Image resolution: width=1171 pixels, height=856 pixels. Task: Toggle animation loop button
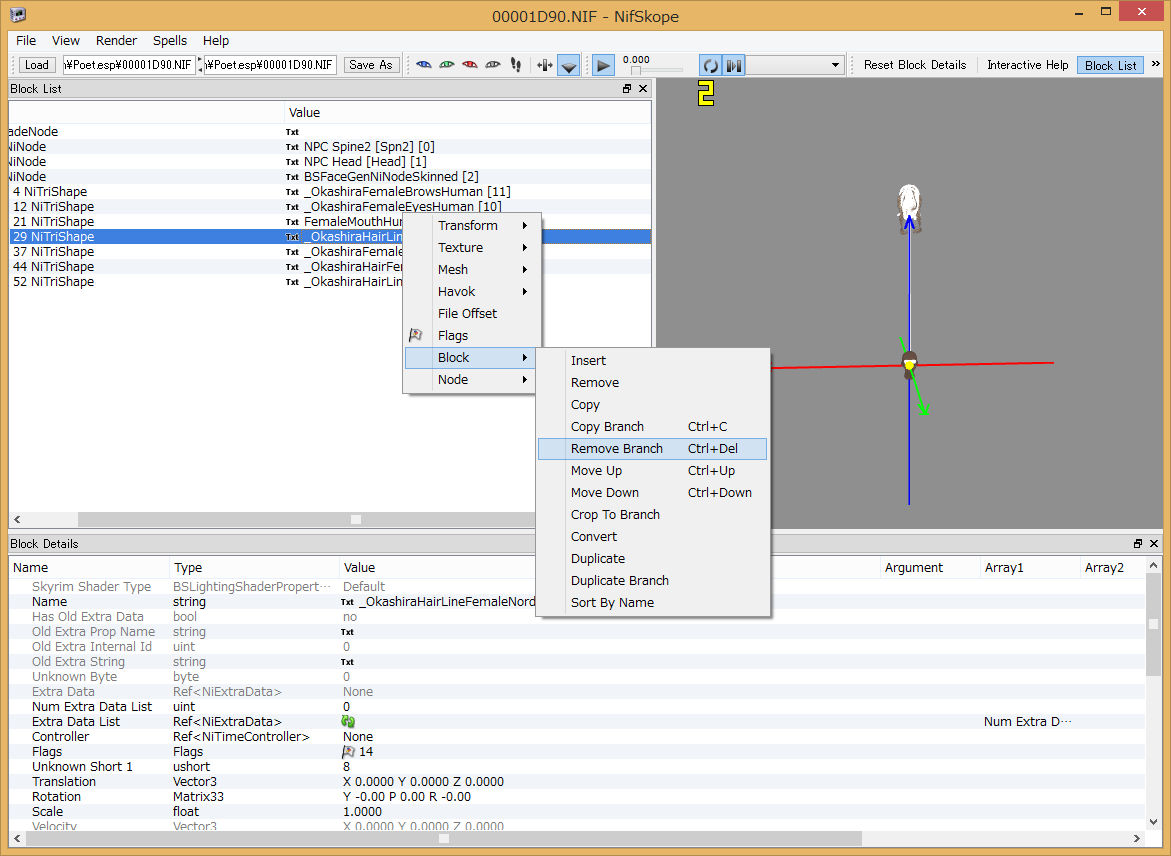pyautogui.click(x=710, y=66)
